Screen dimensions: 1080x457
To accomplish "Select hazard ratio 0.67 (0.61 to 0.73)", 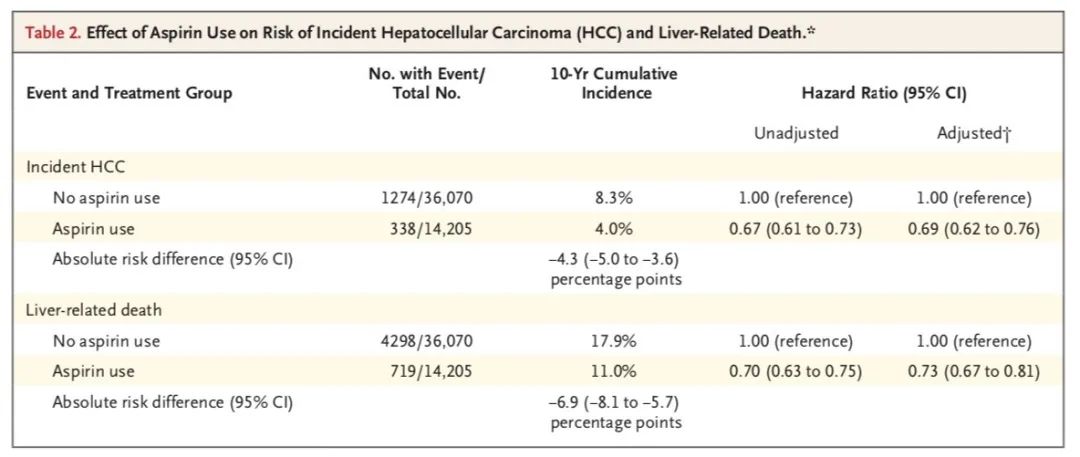I will (x=796, y=229).
